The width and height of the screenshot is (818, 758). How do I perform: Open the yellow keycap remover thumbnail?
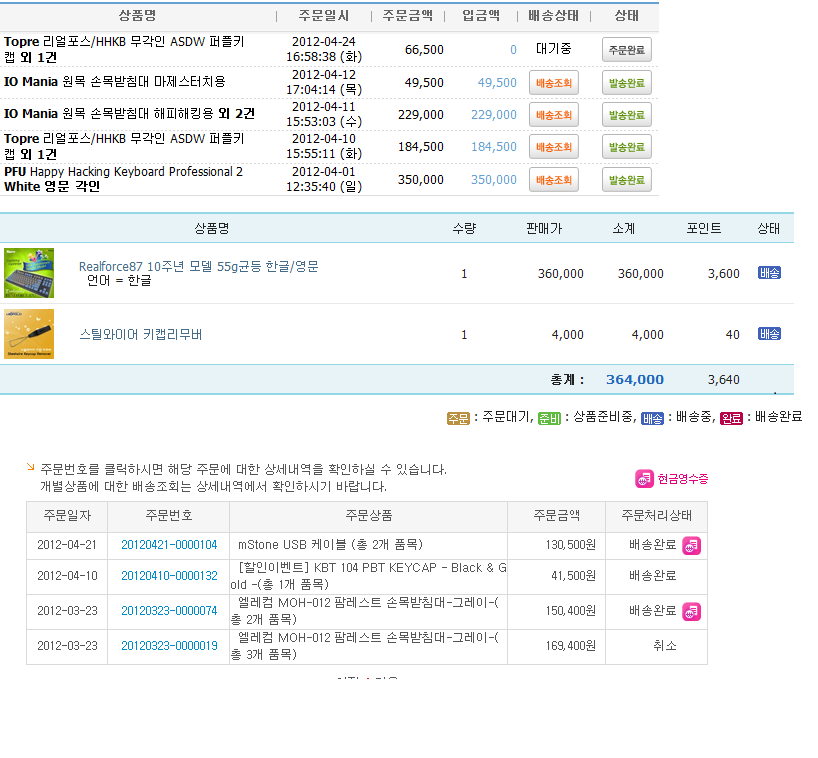coord(29,334)
